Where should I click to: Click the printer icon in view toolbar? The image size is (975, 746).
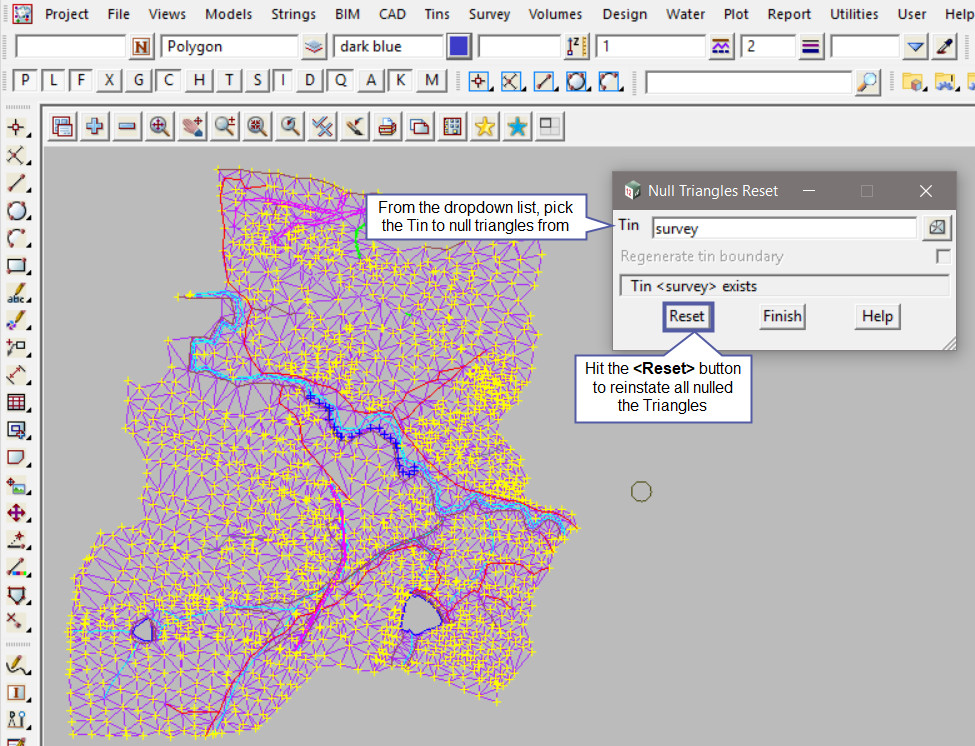(x=387, y=126)
